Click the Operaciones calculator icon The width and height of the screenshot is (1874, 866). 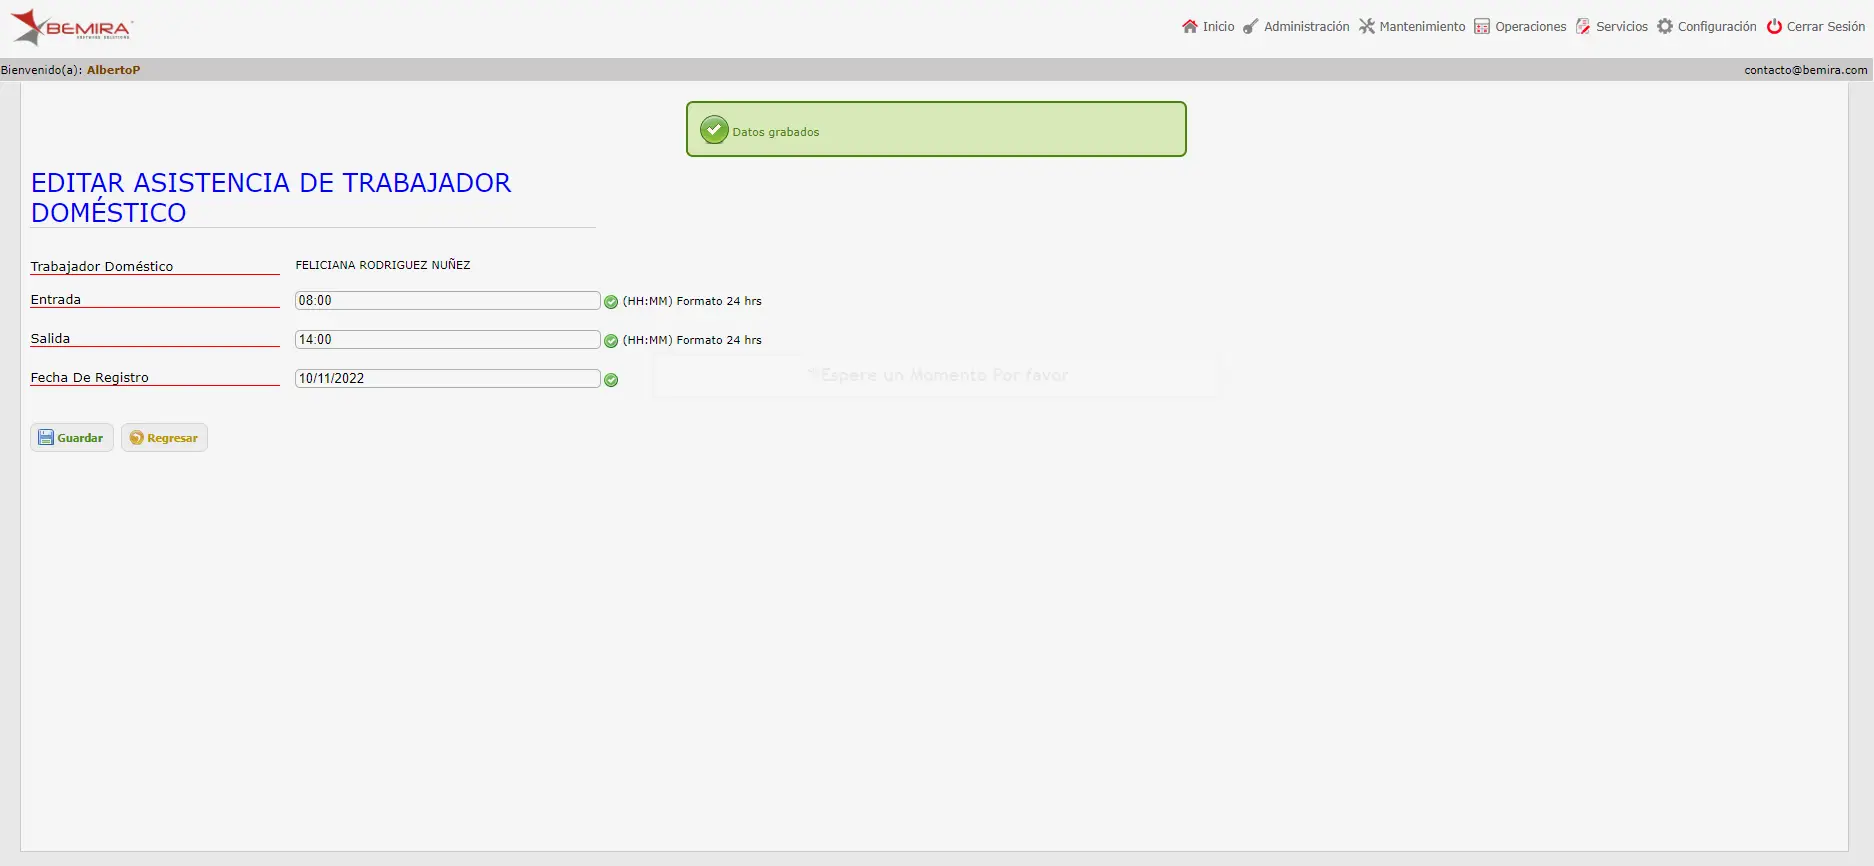1482,27
